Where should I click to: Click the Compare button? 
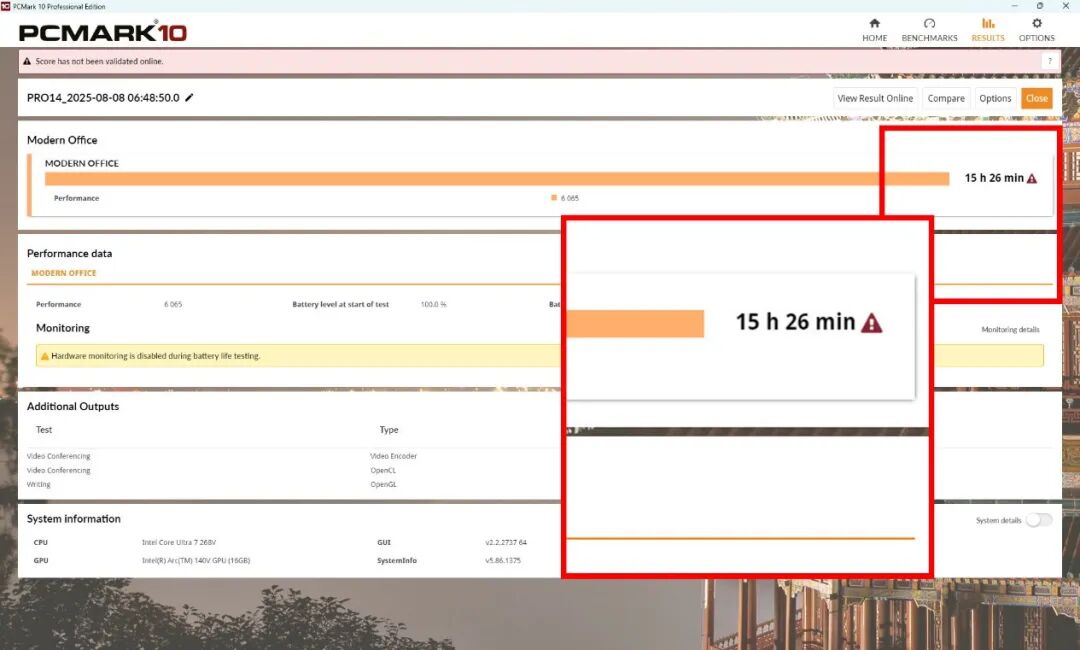(x=945, y=98)
